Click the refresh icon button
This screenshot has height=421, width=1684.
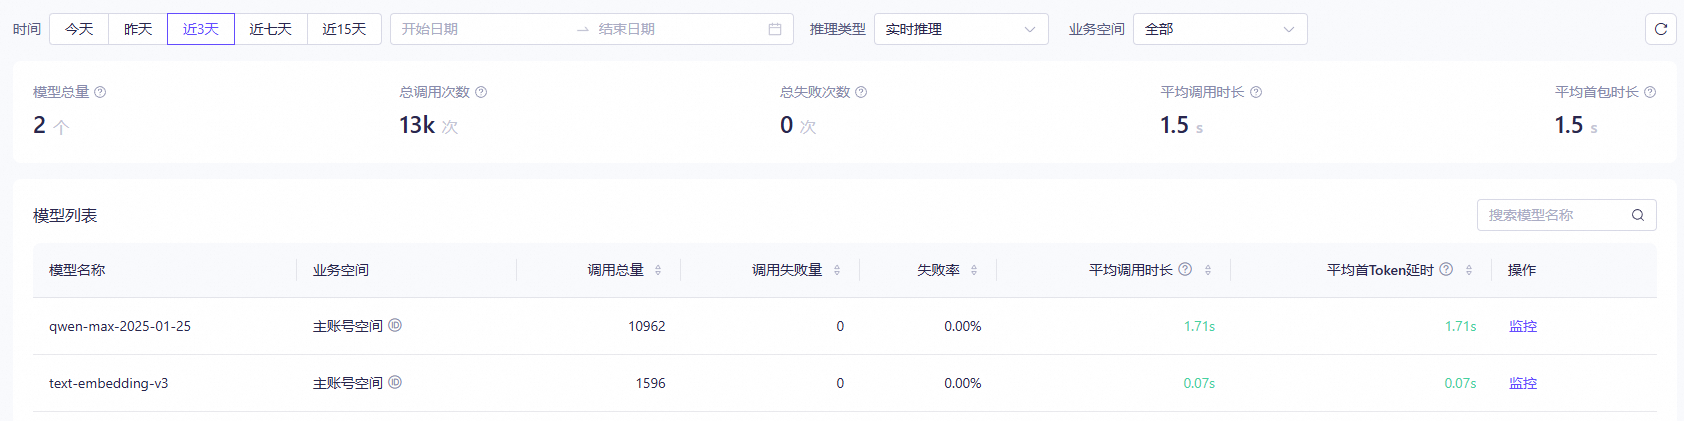[1660, 29]
